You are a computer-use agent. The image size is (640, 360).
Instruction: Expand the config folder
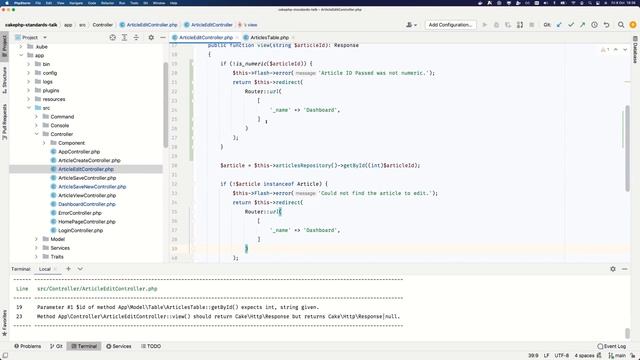pyautogui.click(x=29, y=73)
